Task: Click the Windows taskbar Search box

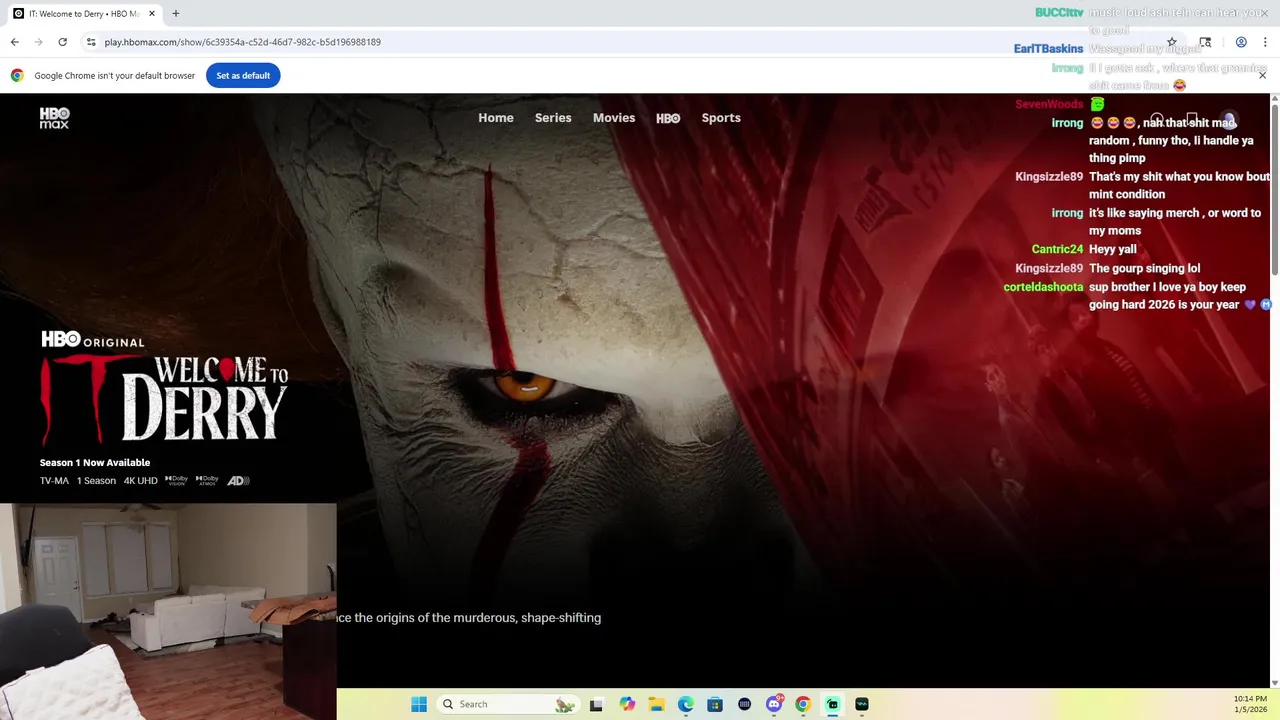Action: coord(508,704)
